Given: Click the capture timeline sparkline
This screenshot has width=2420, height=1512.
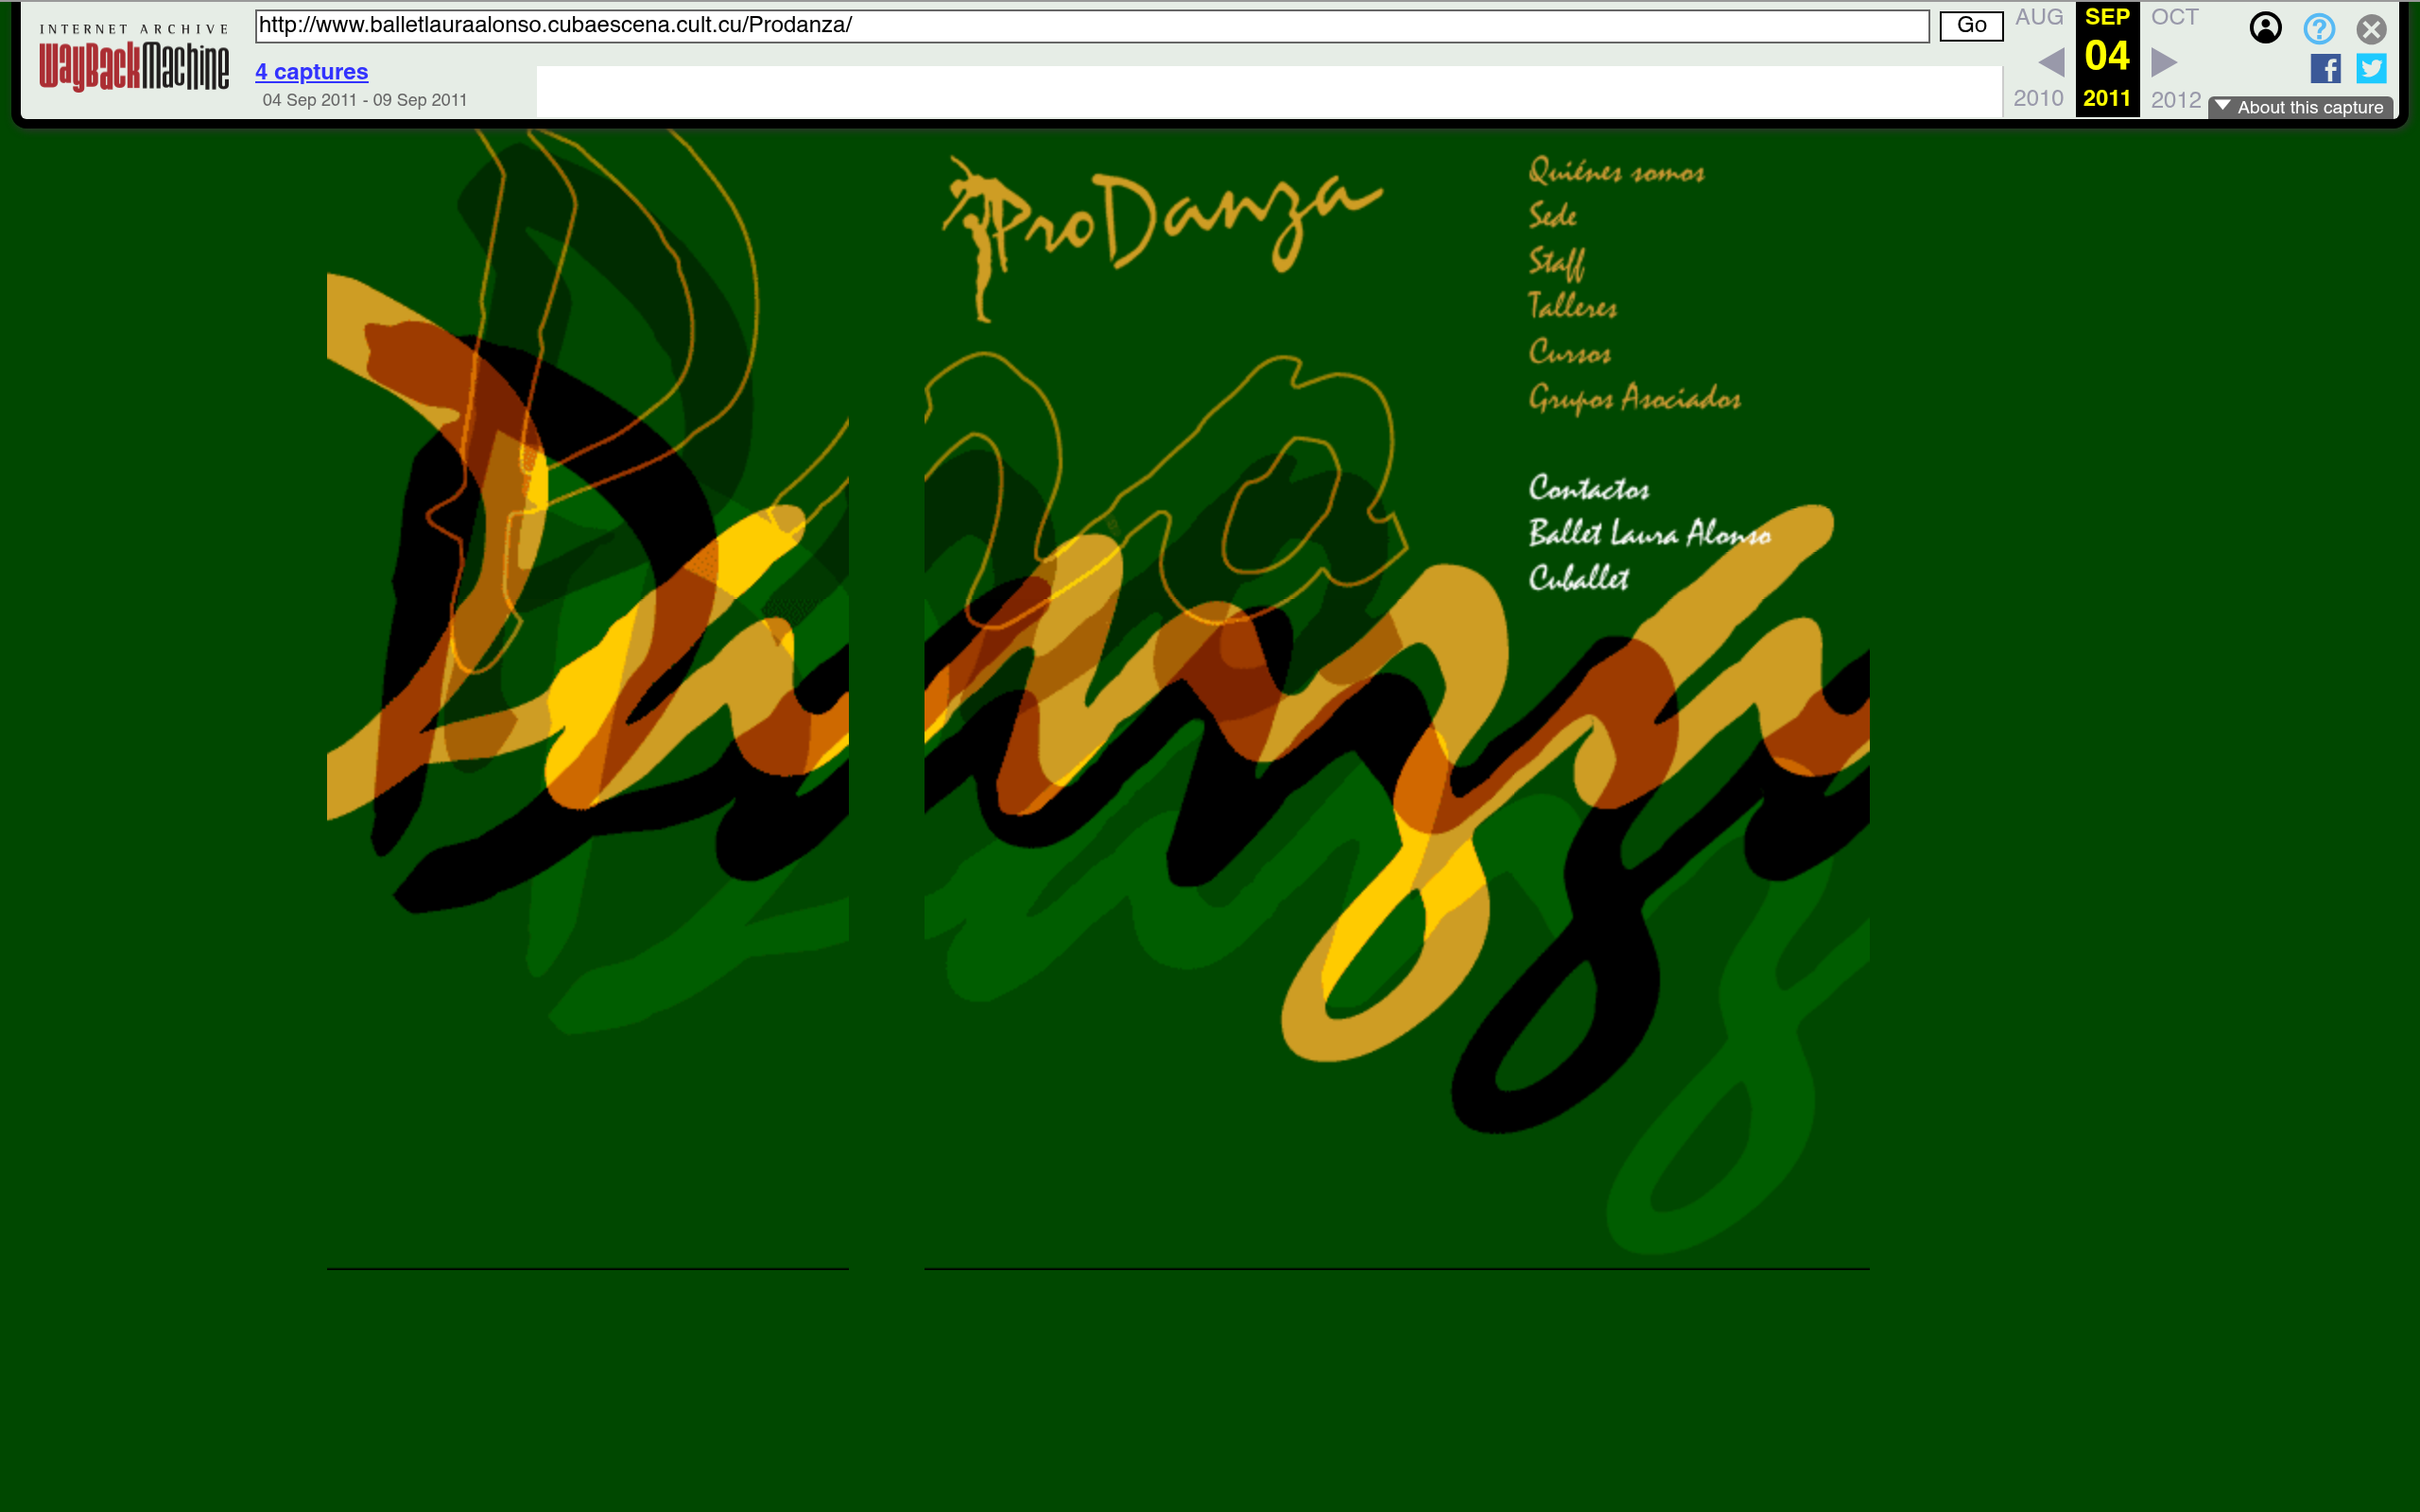Looking at the screenshot, I should tap(1268, 92).
